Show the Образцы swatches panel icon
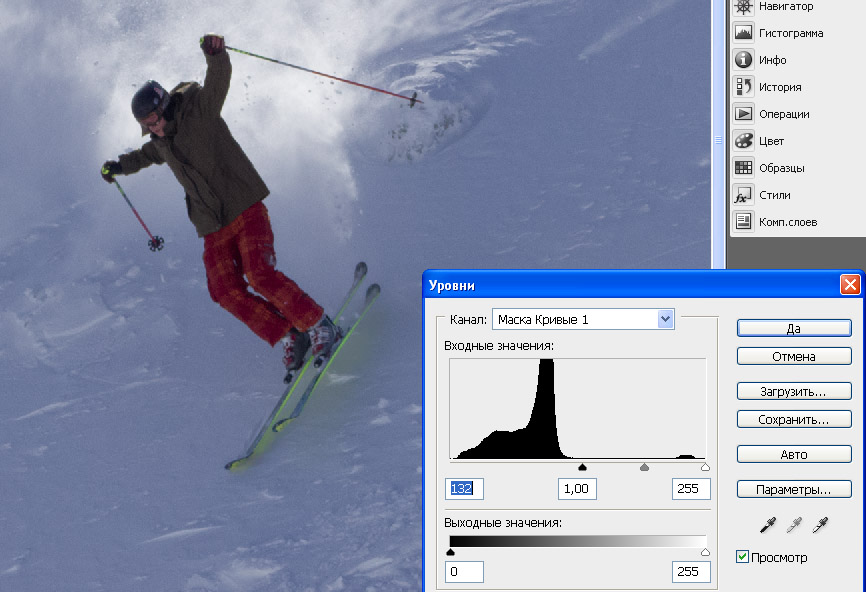 tap(743, 168)
